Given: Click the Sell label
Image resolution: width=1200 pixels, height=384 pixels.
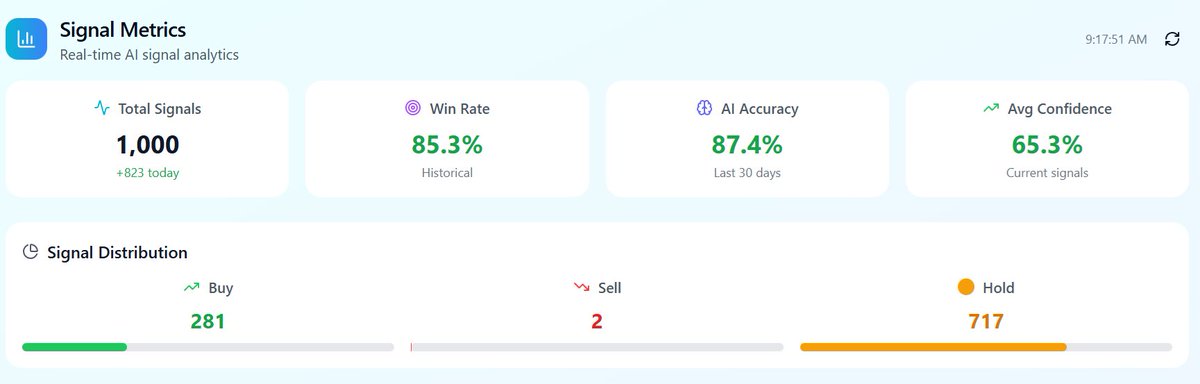Looking at the screenshot, I should (x=610, y=288).
